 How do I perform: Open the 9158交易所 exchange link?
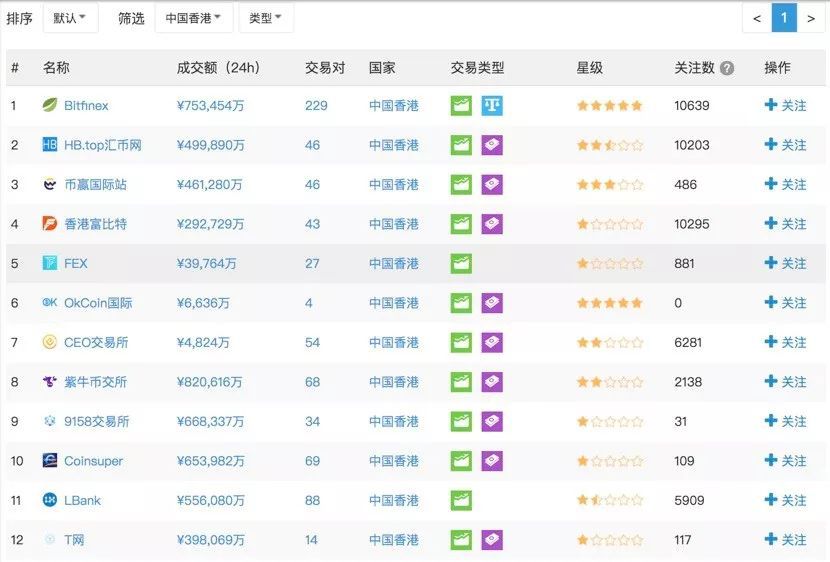(96, 422)
